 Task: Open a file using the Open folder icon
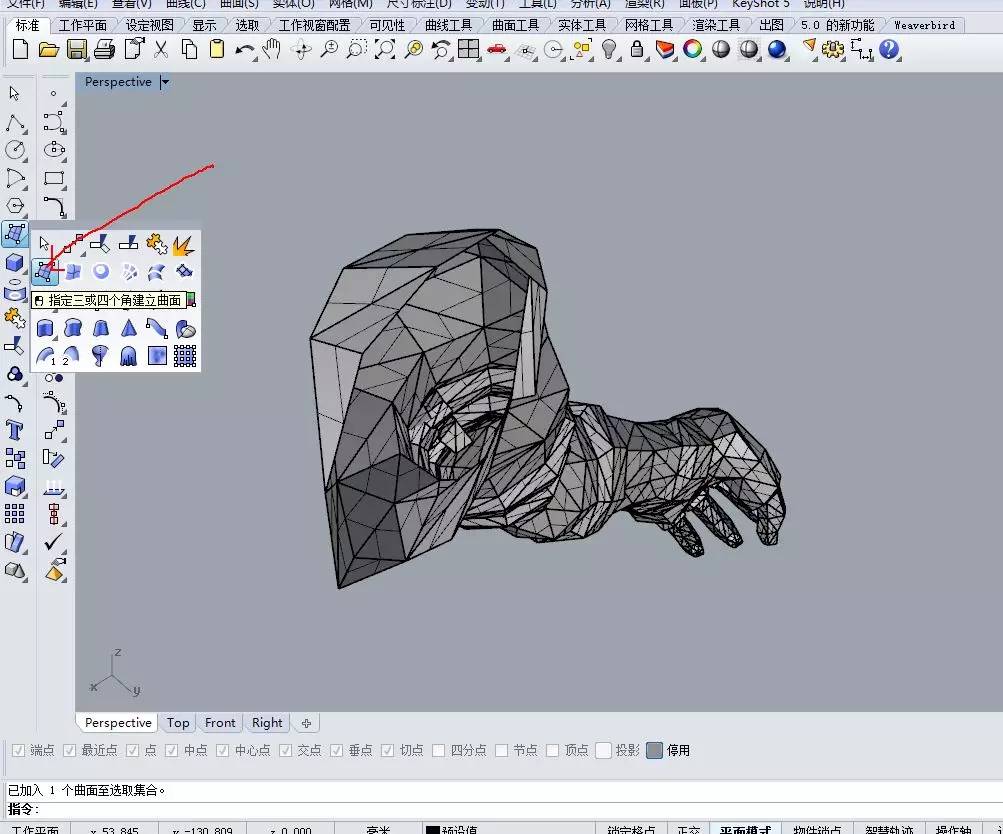click(x=51, y=49)
